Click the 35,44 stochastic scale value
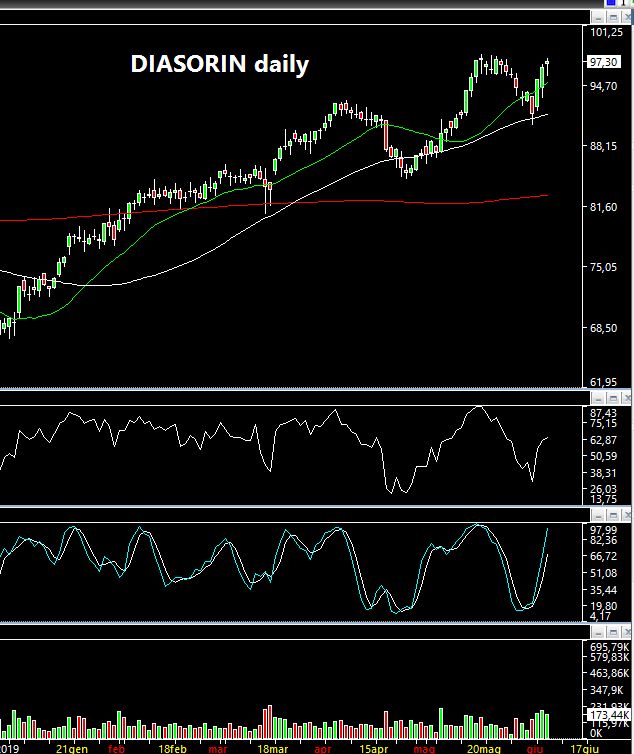 coord(603,590)
